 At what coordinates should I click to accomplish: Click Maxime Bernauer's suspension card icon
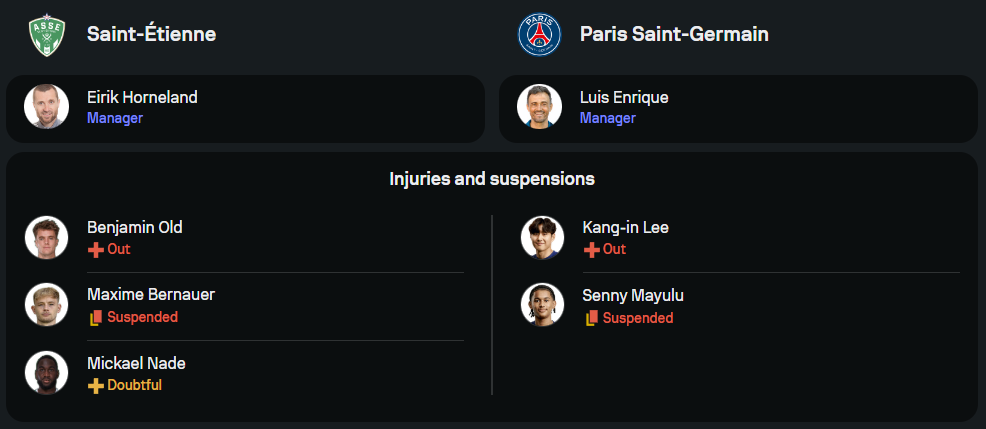pos(96,317)
